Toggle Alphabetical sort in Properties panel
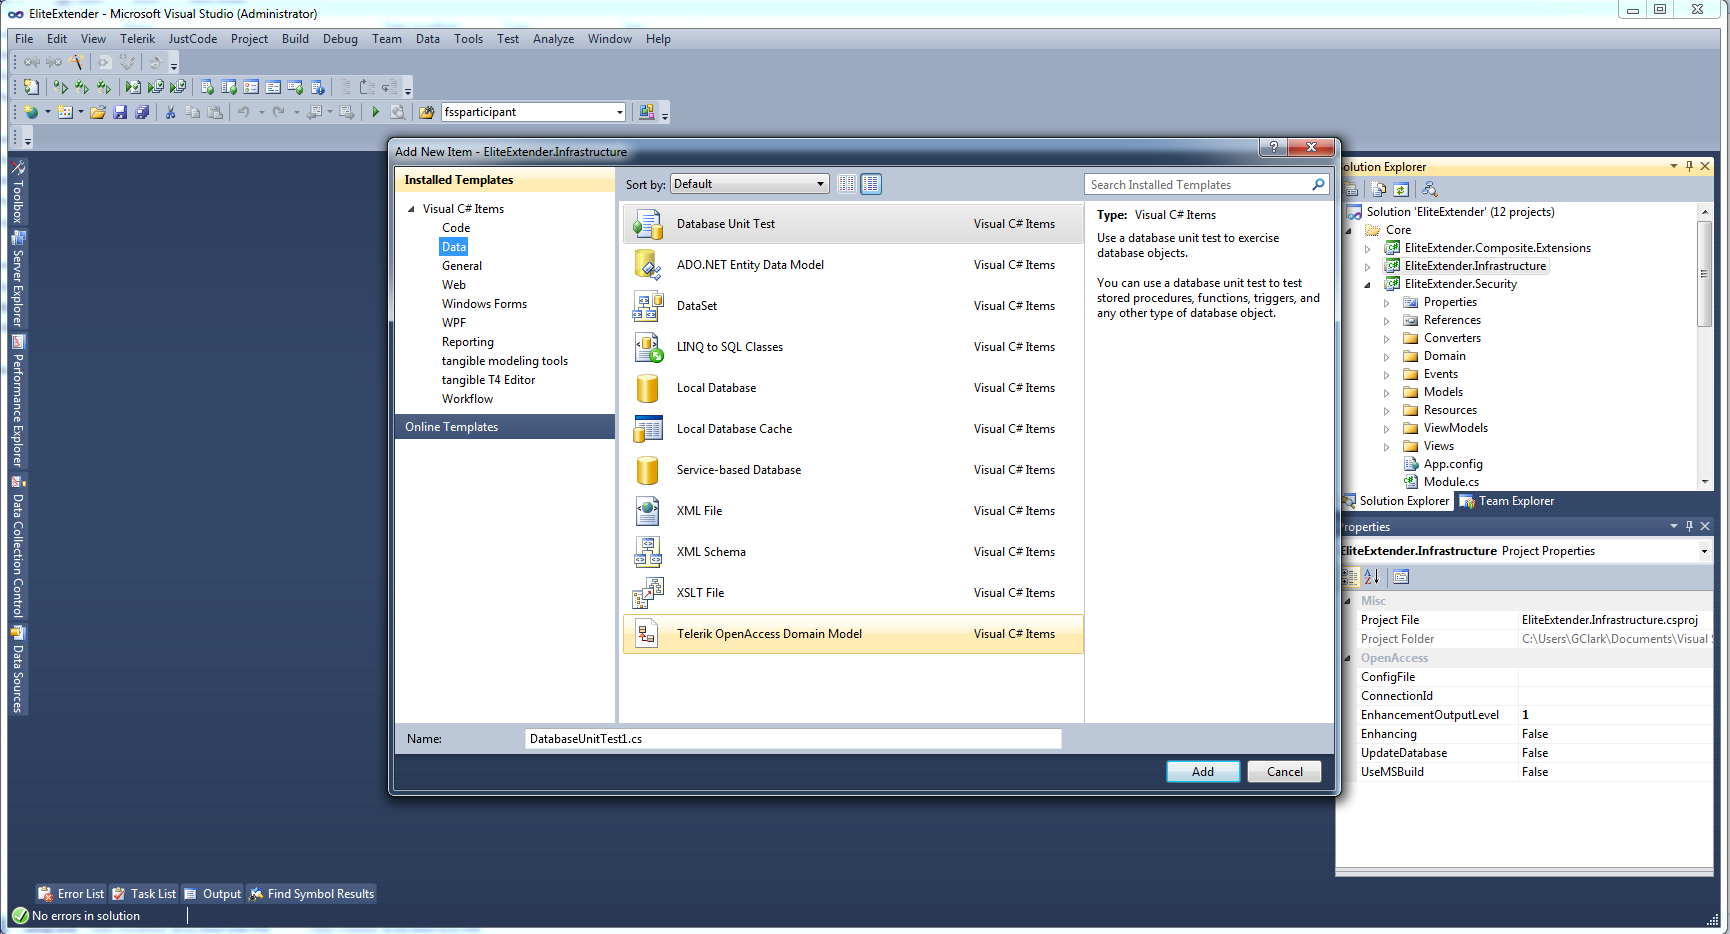This screenshot has height=934, width=1730. click(x=1372, y=577)
